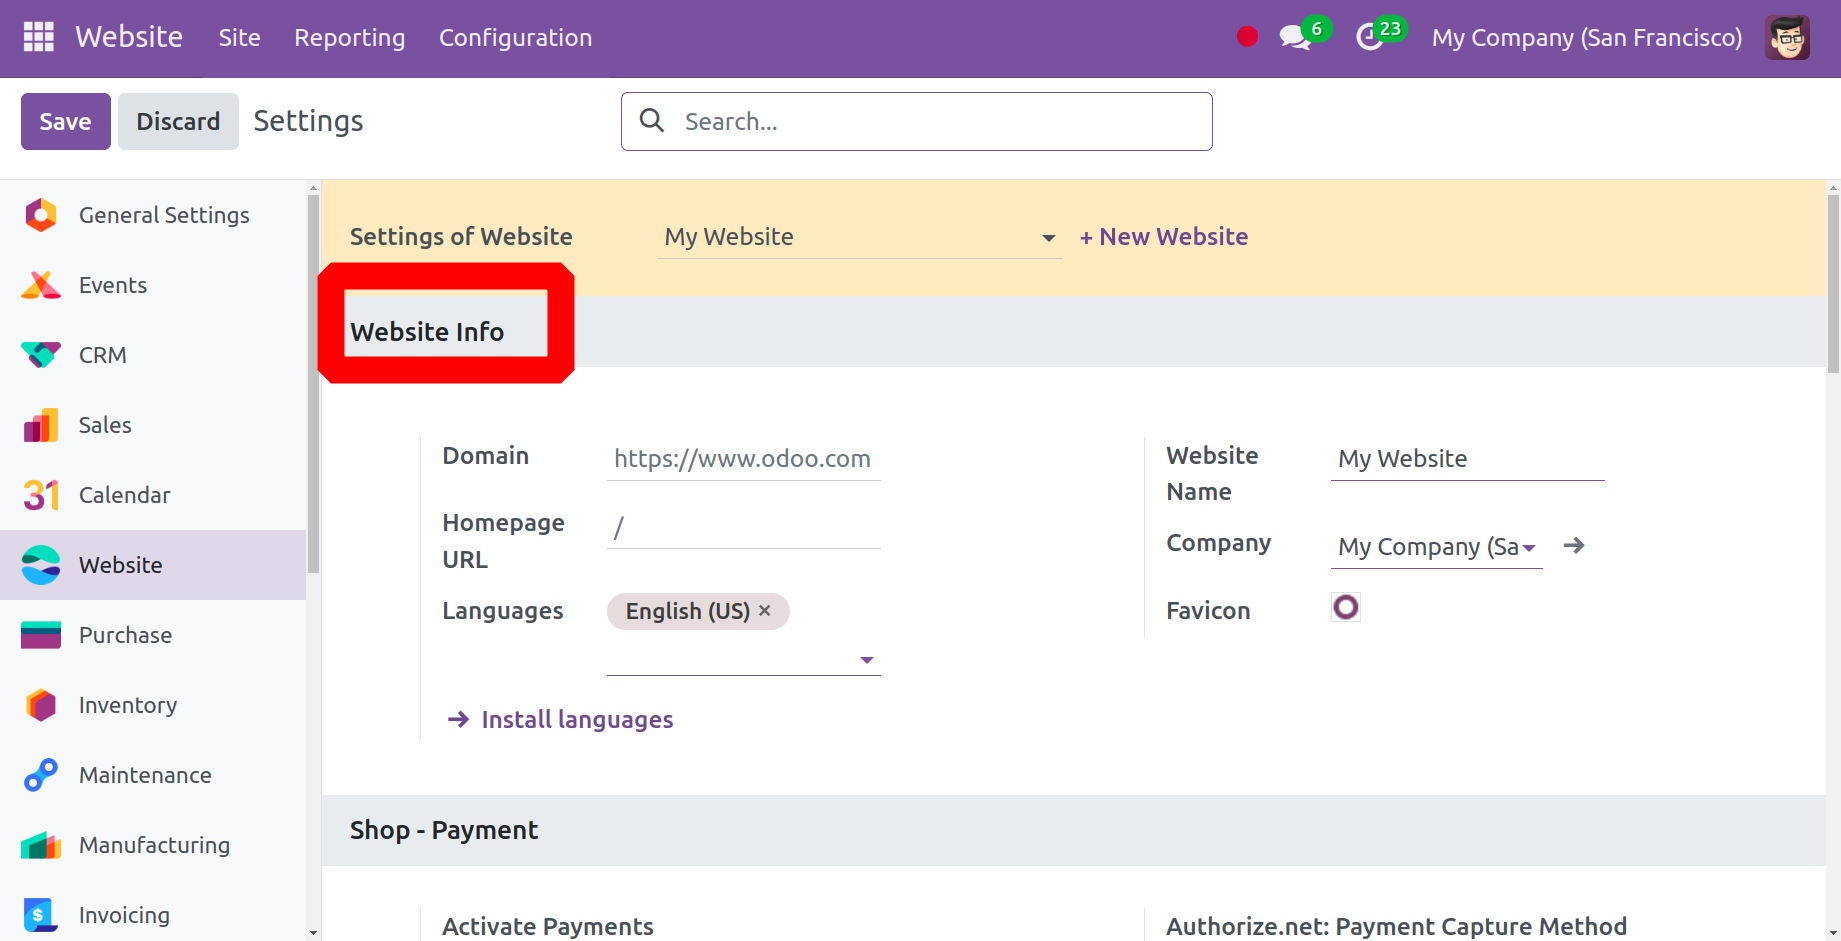Open the General Settings sidebar icon
The height and width of the screenshot is (941, 1841).
point(41,215)
